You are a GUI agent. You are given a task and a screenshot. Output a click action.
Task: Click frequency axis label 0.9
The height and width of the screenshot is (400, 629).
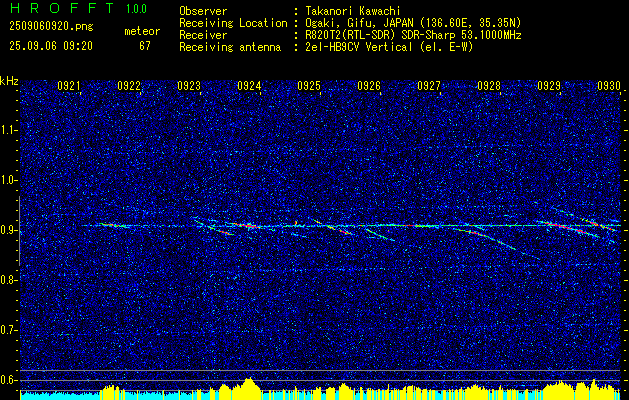point(8,230)
